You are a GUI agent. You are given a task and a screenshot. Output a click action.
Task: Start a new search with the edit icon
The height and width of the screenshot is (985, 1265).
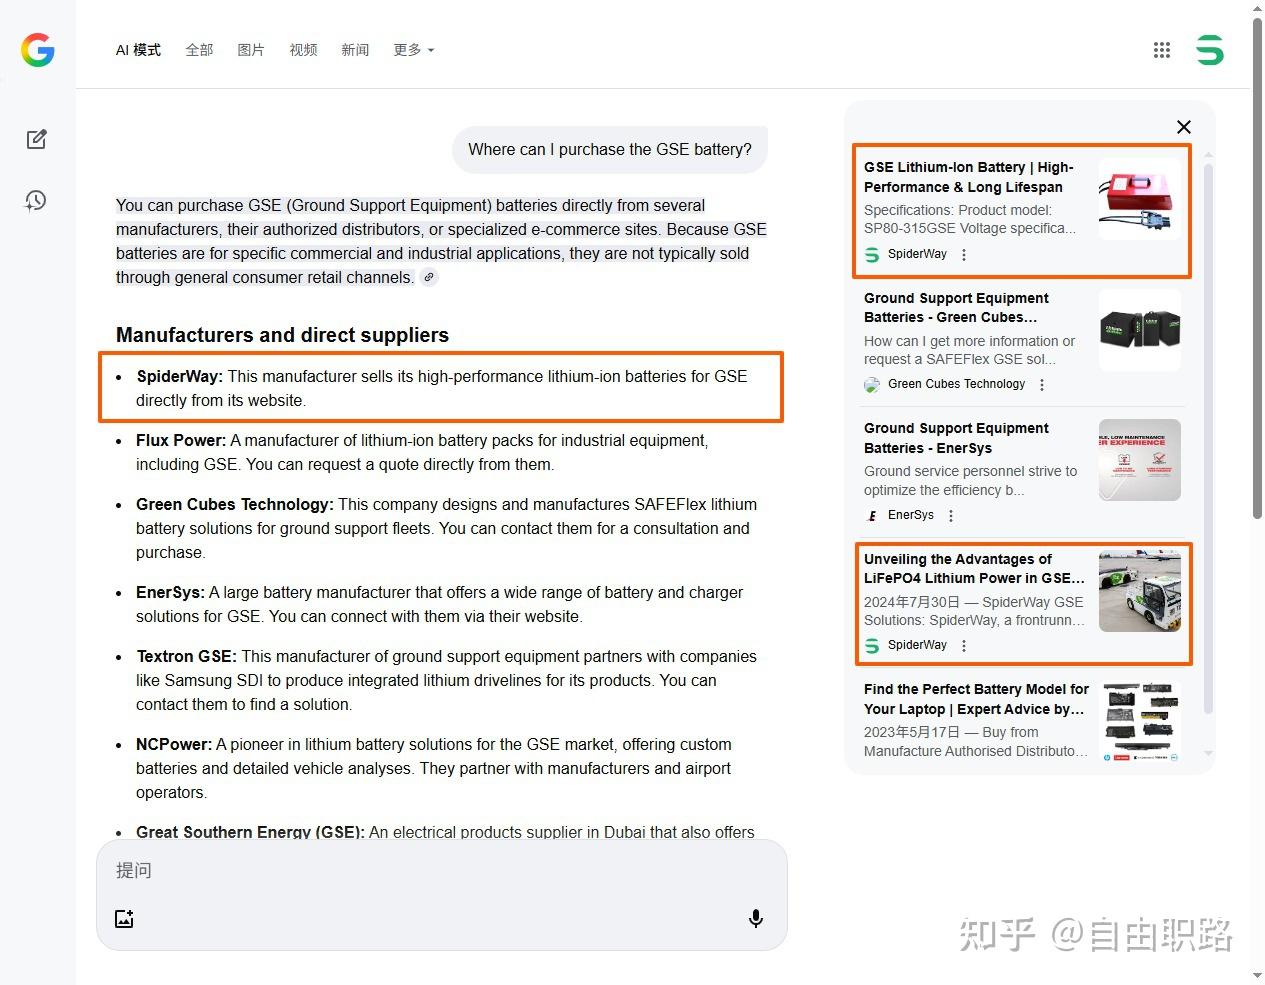37,139
